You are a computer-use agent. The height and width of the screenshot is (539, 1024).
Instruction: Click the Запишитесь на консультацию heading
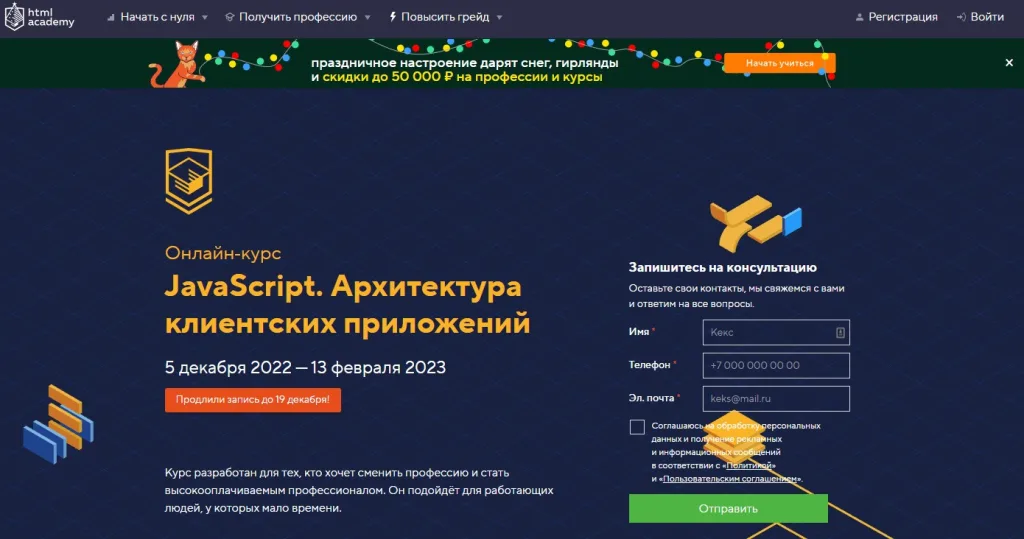pyautogui.click(x=722, y=267)
